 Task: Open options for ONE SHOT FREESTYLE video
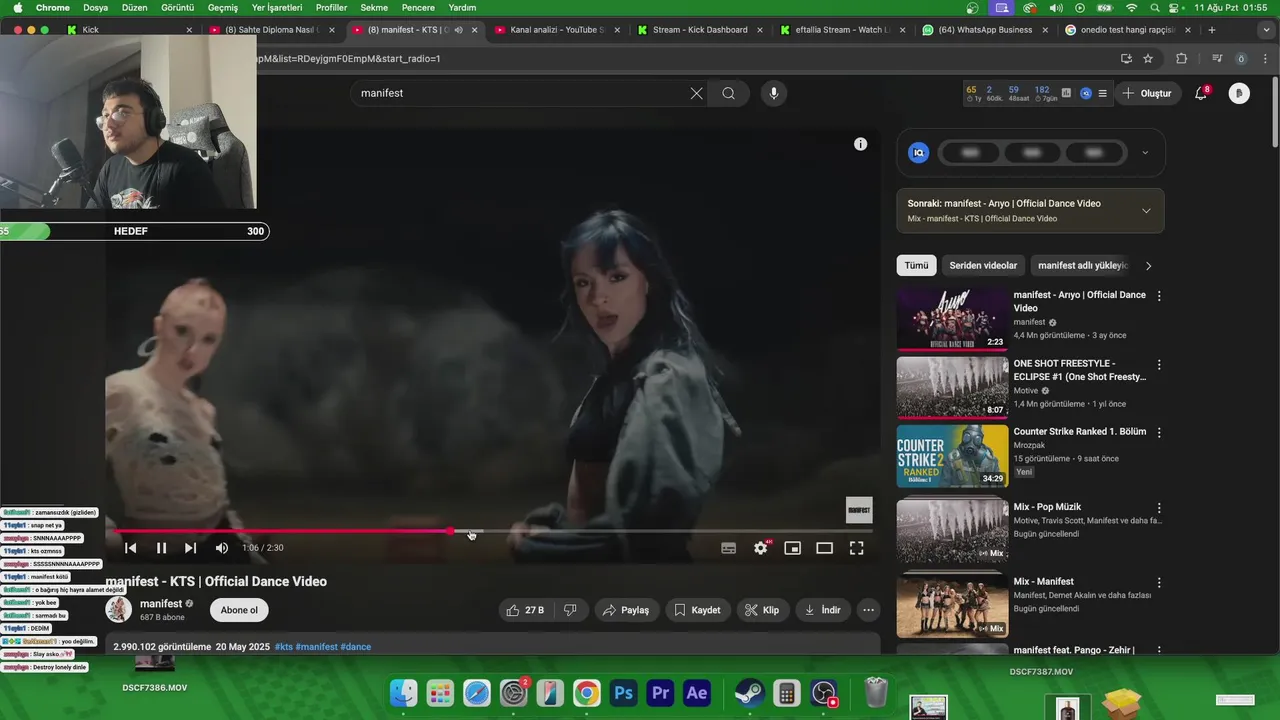click(x=1159, y=365)
